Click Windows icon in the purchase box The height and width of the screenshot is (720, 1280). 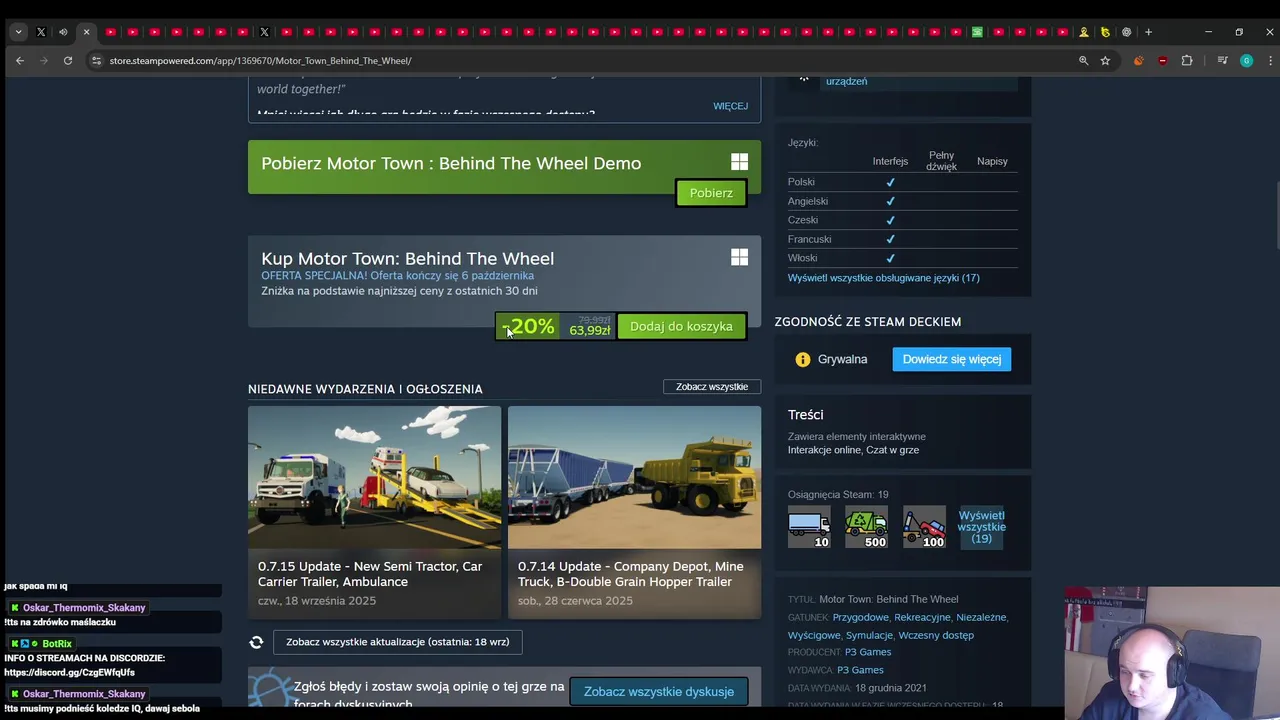coord(739,257)
